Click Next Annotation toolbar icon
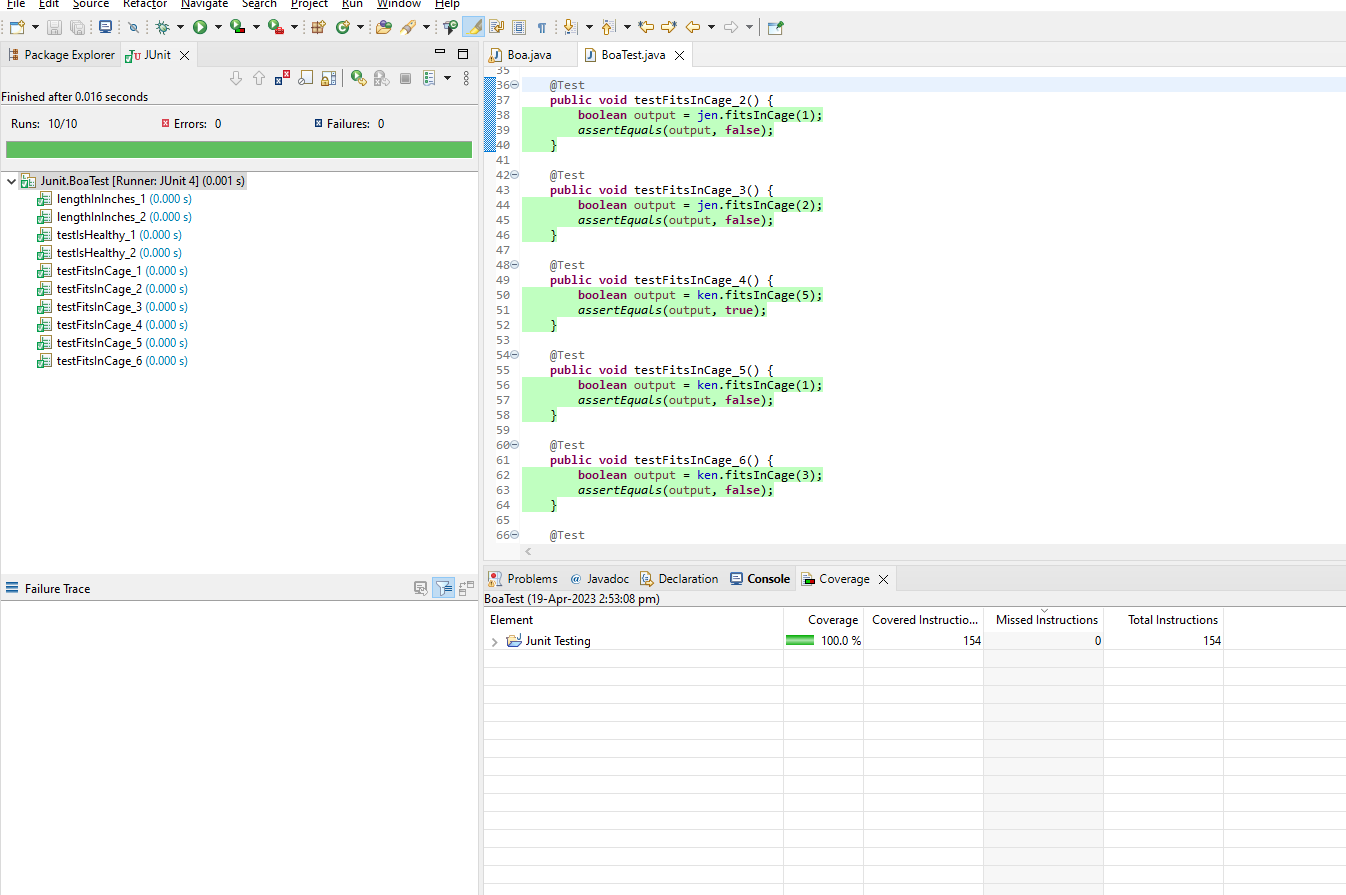 pos(570,27)
